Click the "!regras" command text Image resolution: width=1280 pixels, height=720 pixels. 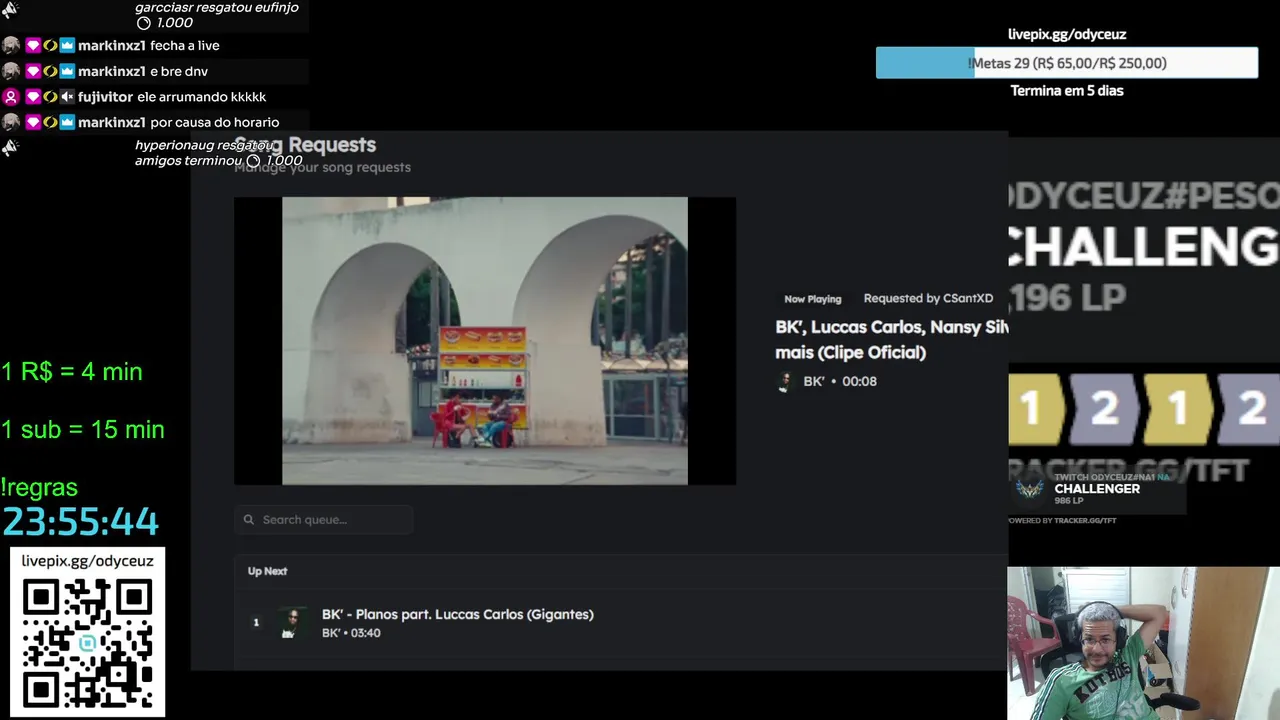(x=39, y=488)
